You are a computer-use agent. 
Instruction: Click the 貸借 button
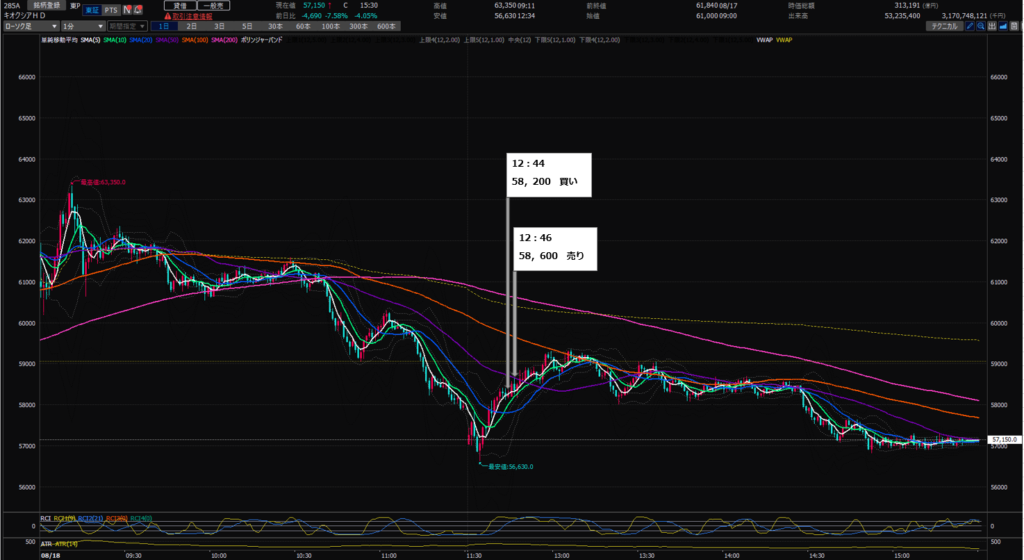coord(180,5)
